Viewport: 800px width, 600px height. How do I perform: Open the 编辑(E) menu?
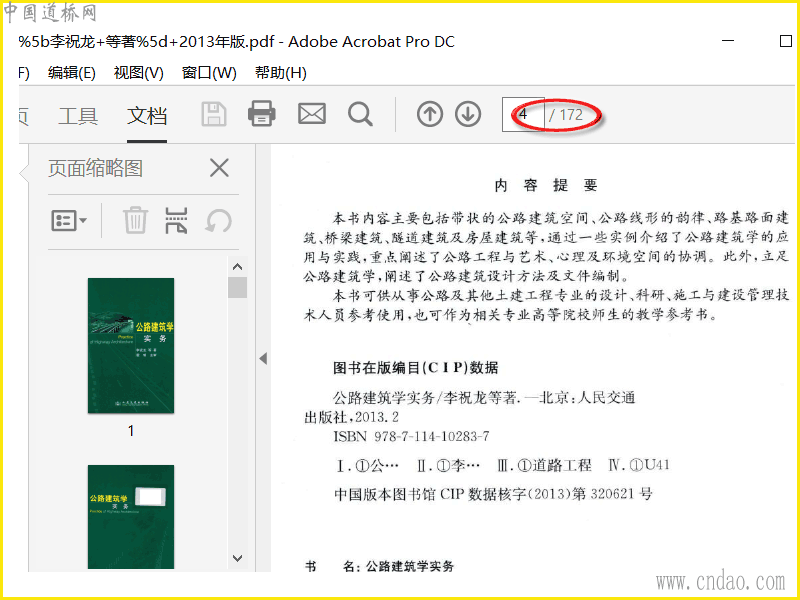71,73
